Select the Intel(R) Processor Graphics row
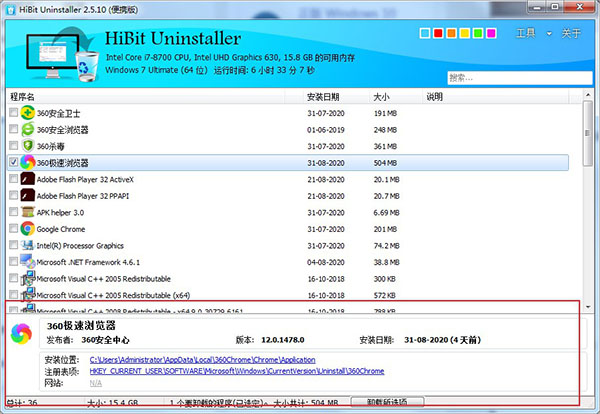 pos(288,245)
